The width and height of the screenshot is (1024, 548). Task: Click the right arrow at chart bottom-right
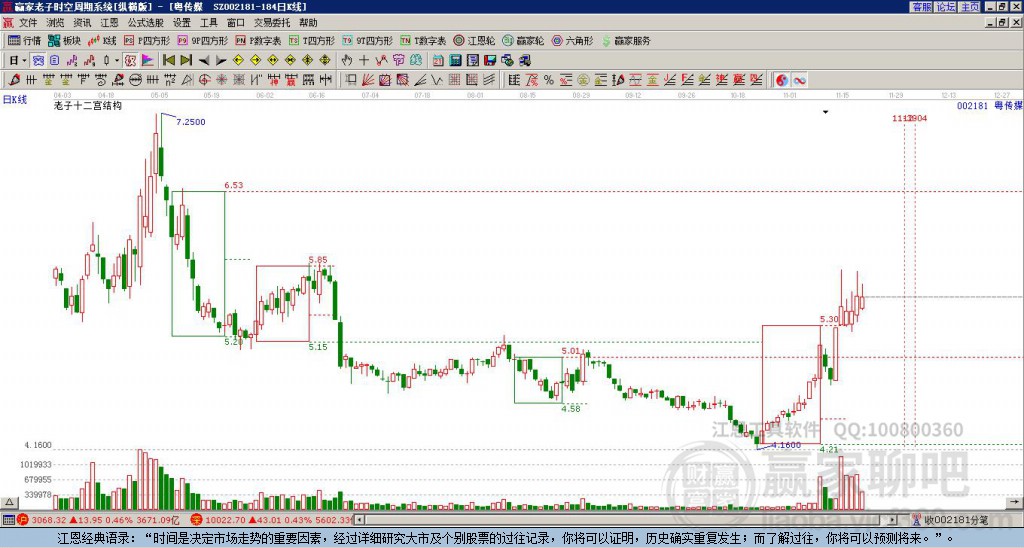point(1014,502)
